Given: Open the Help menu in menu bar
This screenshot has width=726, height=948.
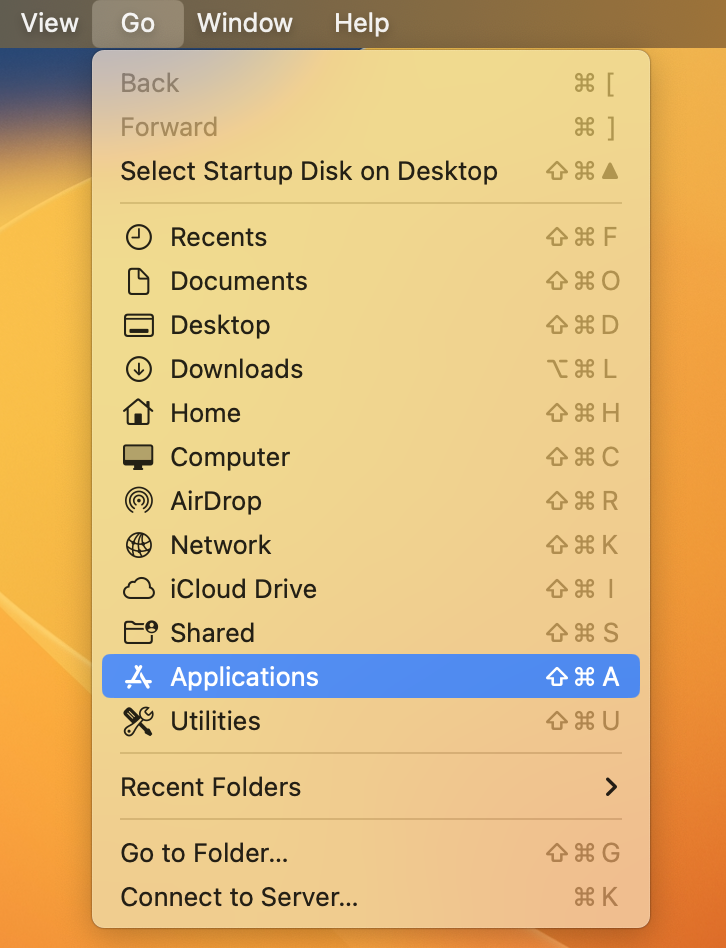Looking at the screenshot, I should (x=361, y=23).
